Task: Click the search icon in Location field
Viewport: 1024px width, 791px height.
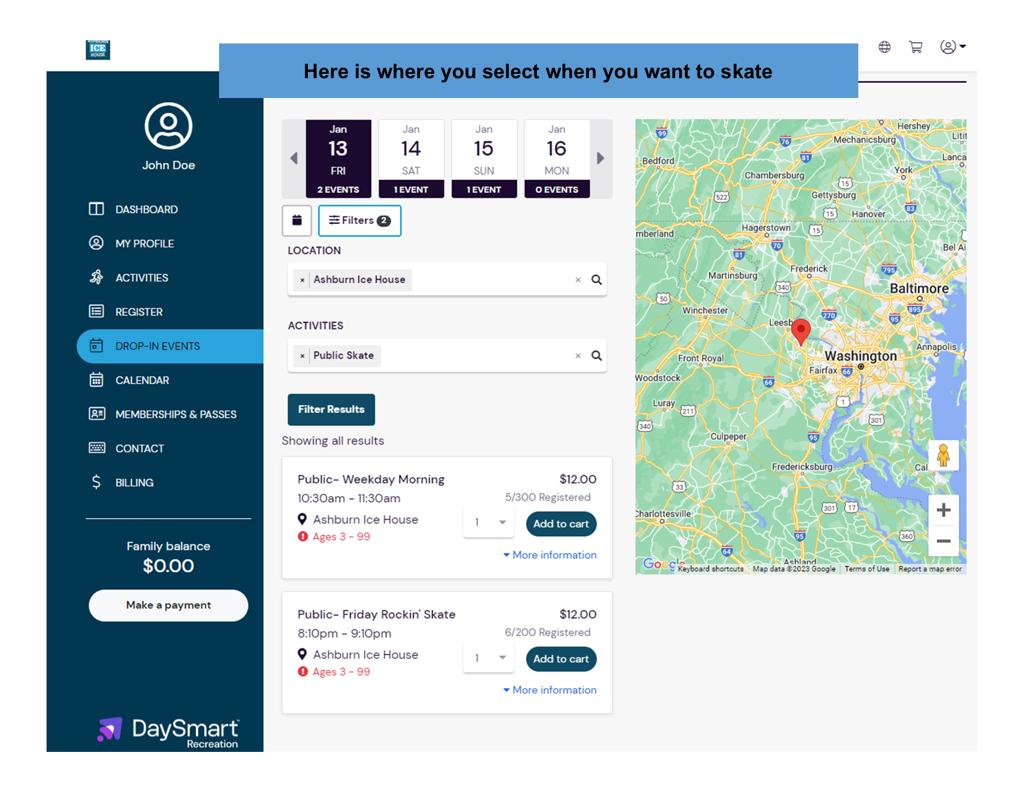Action: 596,280
